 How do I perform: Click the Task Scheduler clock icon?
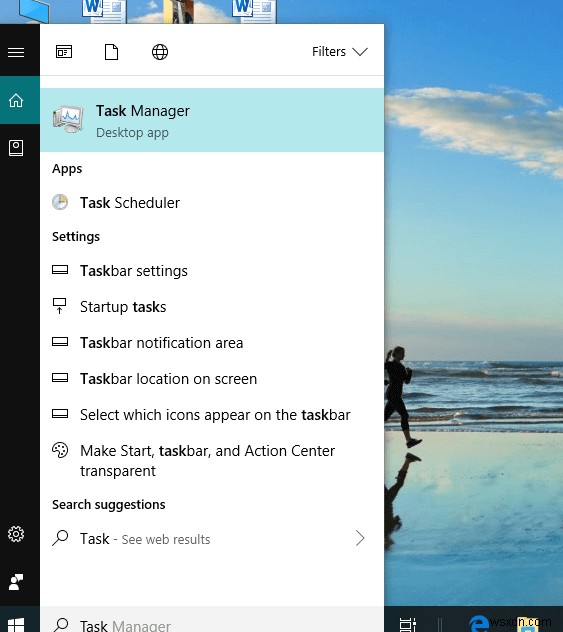click(60, 202)
